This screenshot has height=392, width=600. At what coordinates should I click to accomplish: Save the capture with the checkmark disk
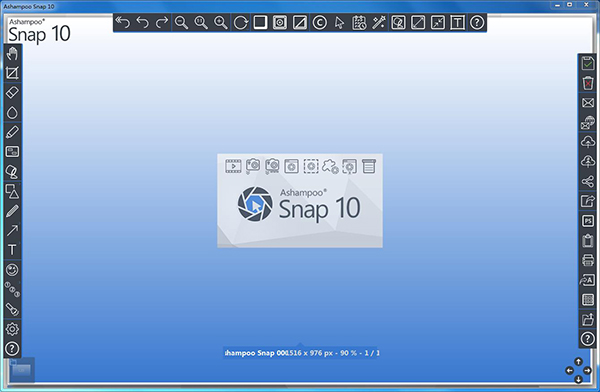(x=588, y=63)
